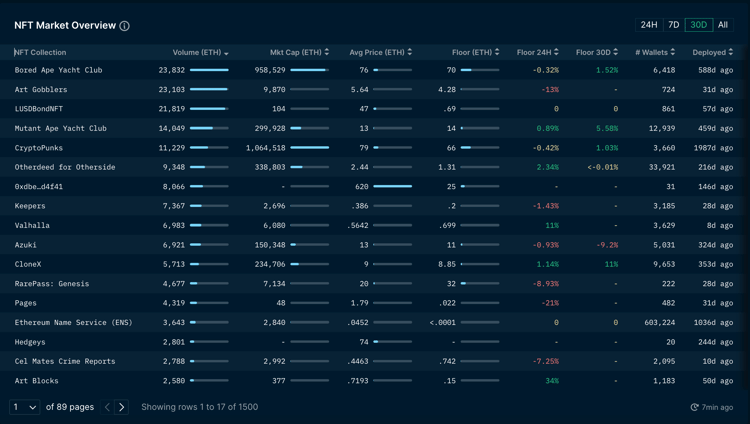Open the page number dropdown
This screenshot has width=750, height=424.
coord(24,407)
